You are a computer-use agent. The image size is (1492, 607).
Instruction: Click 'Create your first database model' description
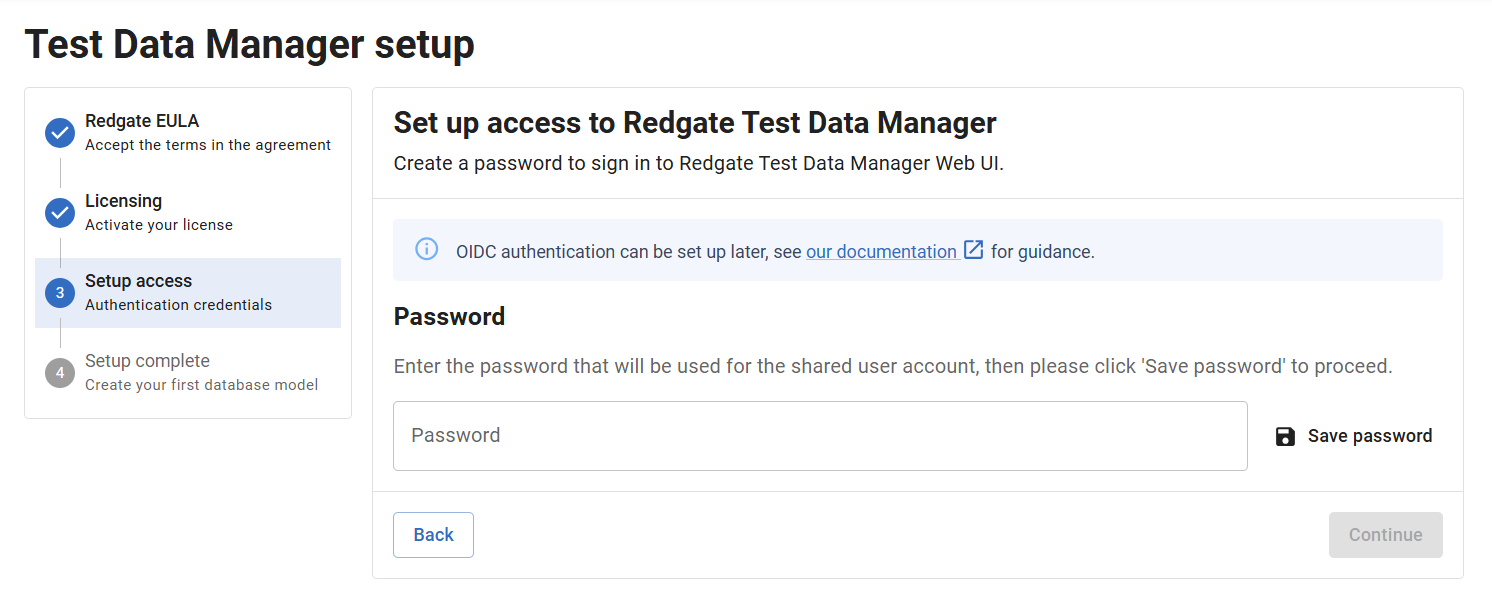click(201, 385)
